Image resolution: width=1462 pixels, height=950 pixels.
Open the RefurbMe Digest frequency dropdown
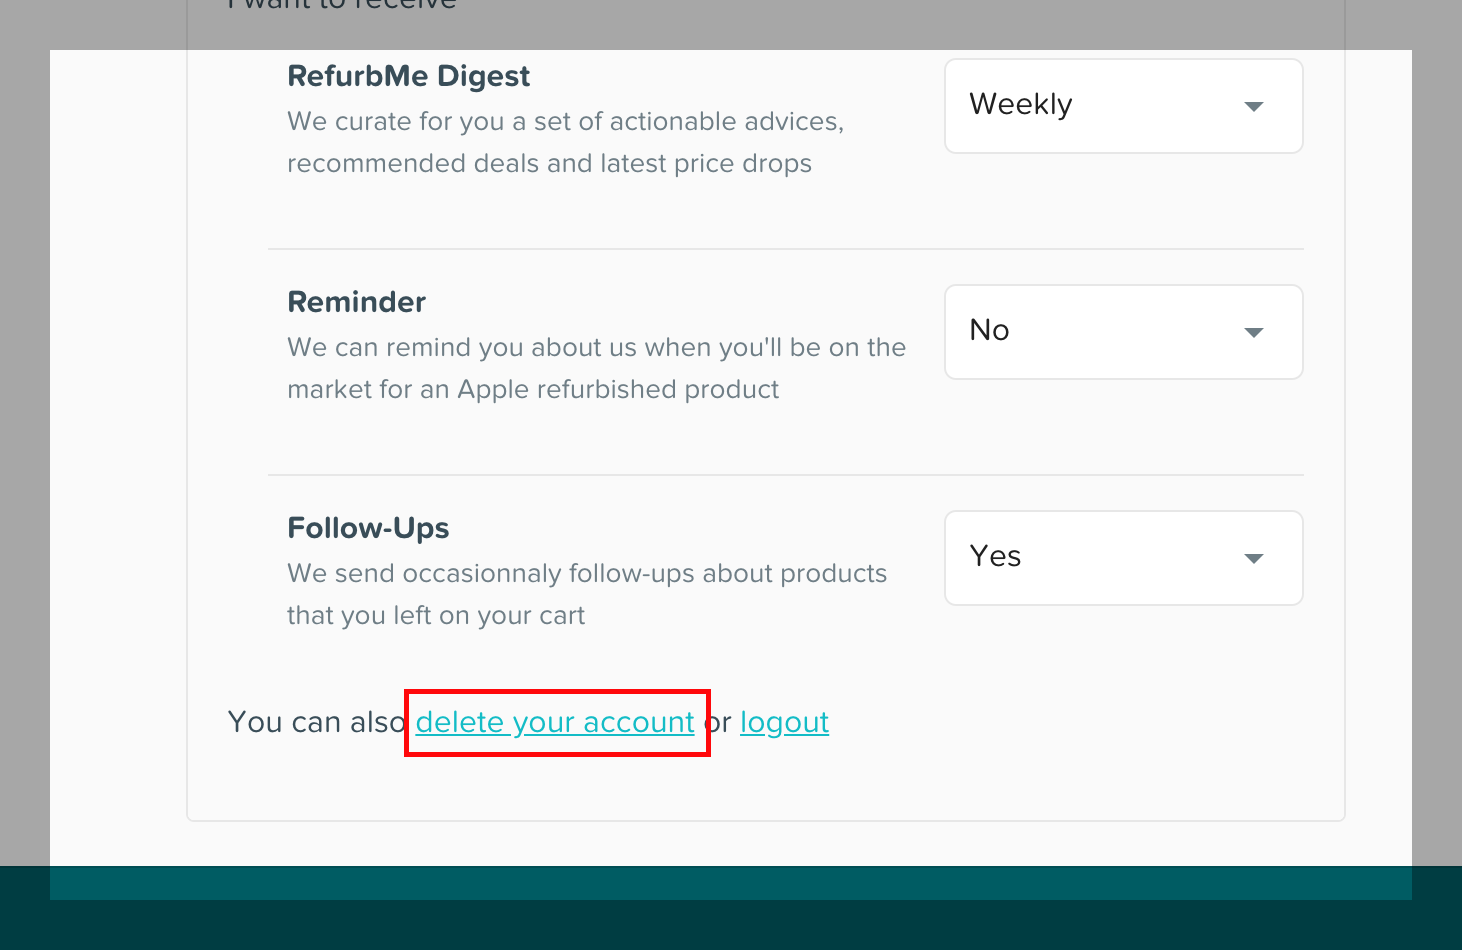[1123, 106]
